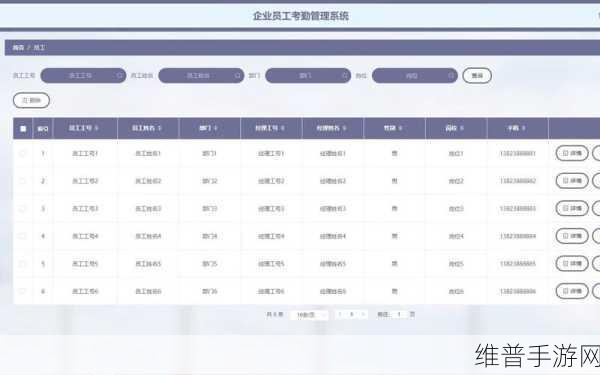Click the search icon in 员工姓名 filter
This screenshot has width=600, height=375.
[x=238, y=75]
